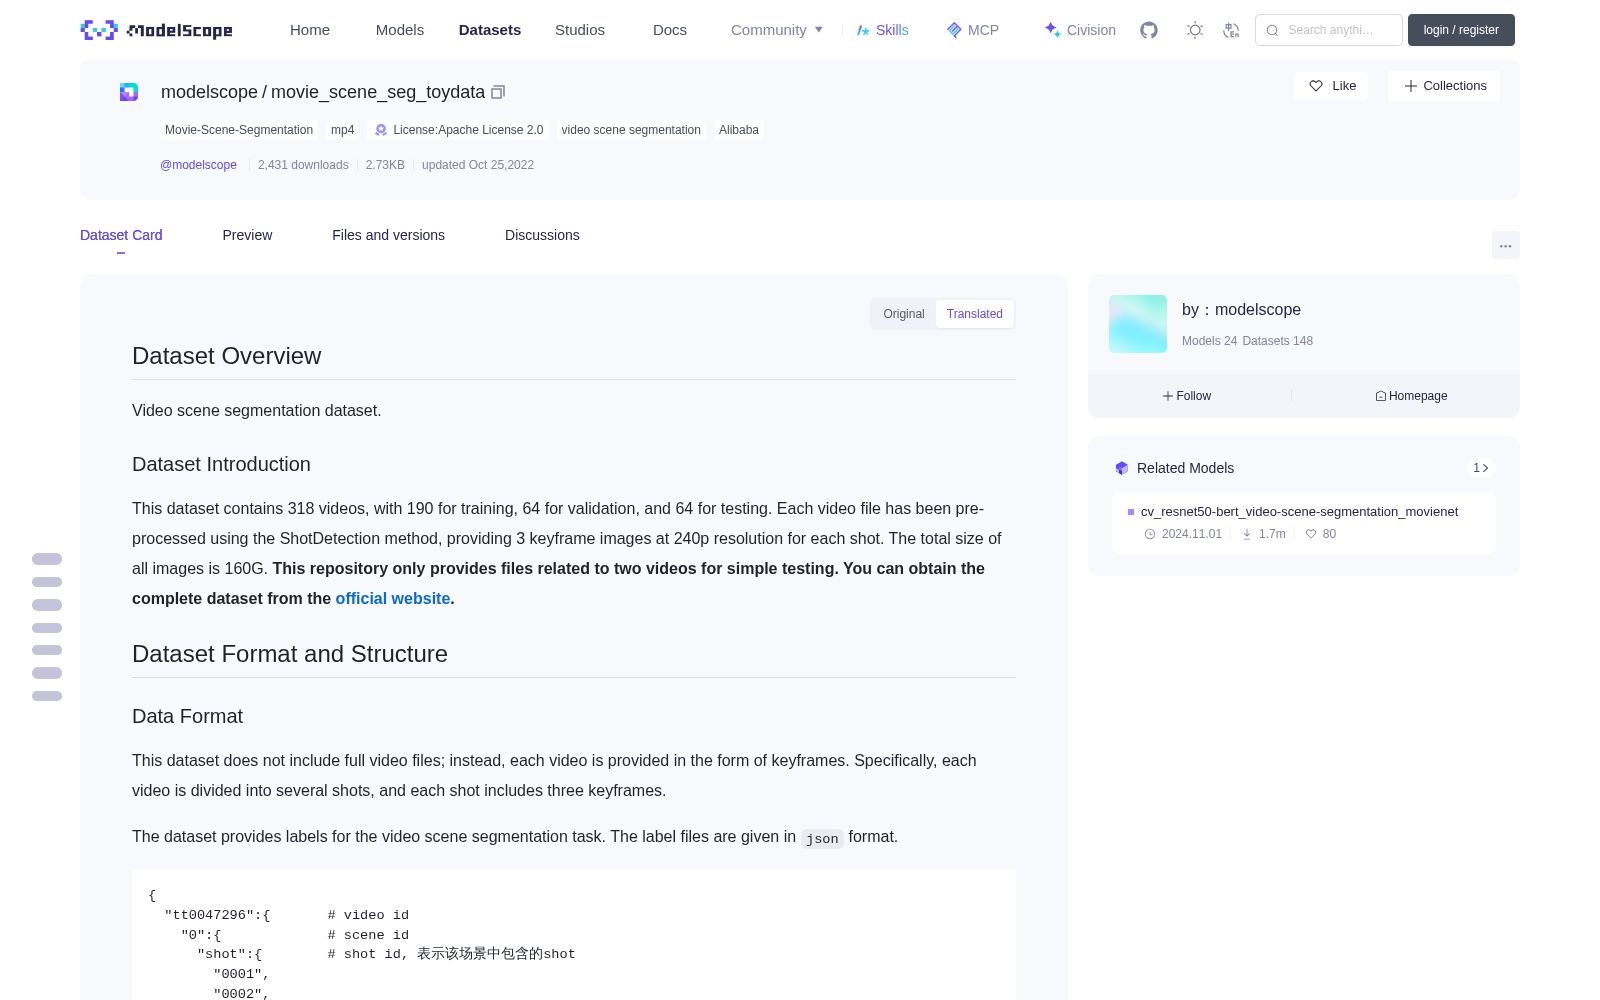Click the "Models 24" count
Viewport: 1600px width, 1000px height.
coord(1209,341)
